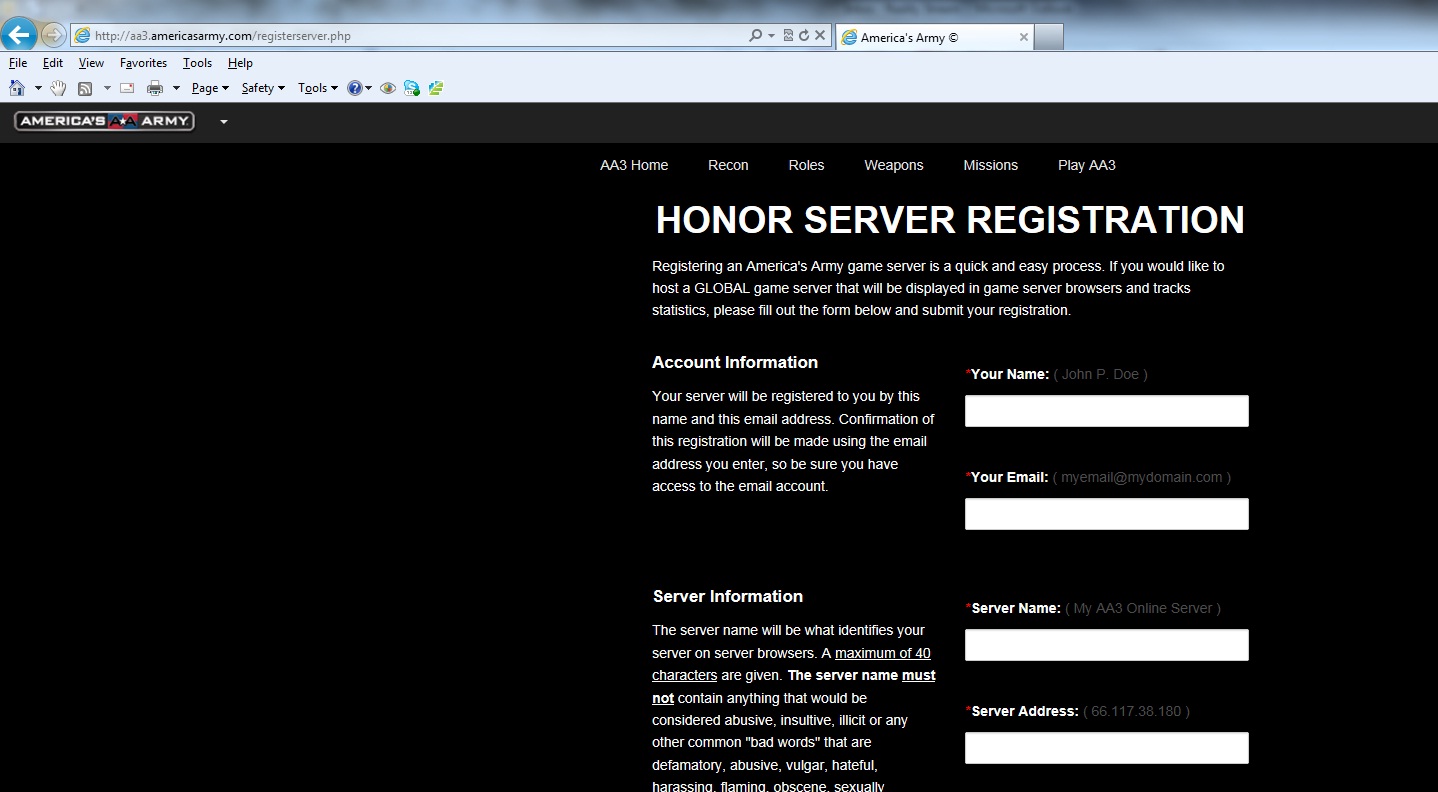Click the Compatibility View icon in the address bar
Screen dimensions: 1438x792
[788, 36]
